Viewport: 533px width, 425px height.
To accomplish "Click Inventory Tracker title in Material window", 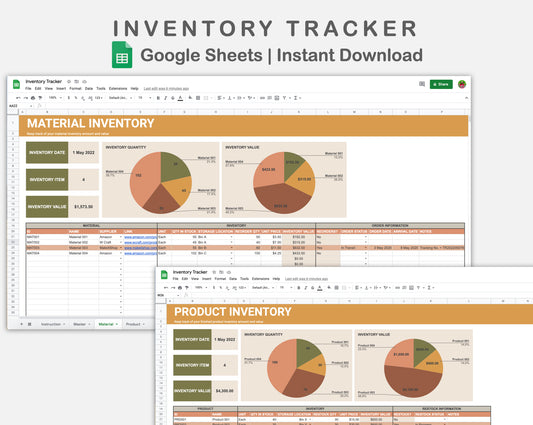I will coord(44,82).
